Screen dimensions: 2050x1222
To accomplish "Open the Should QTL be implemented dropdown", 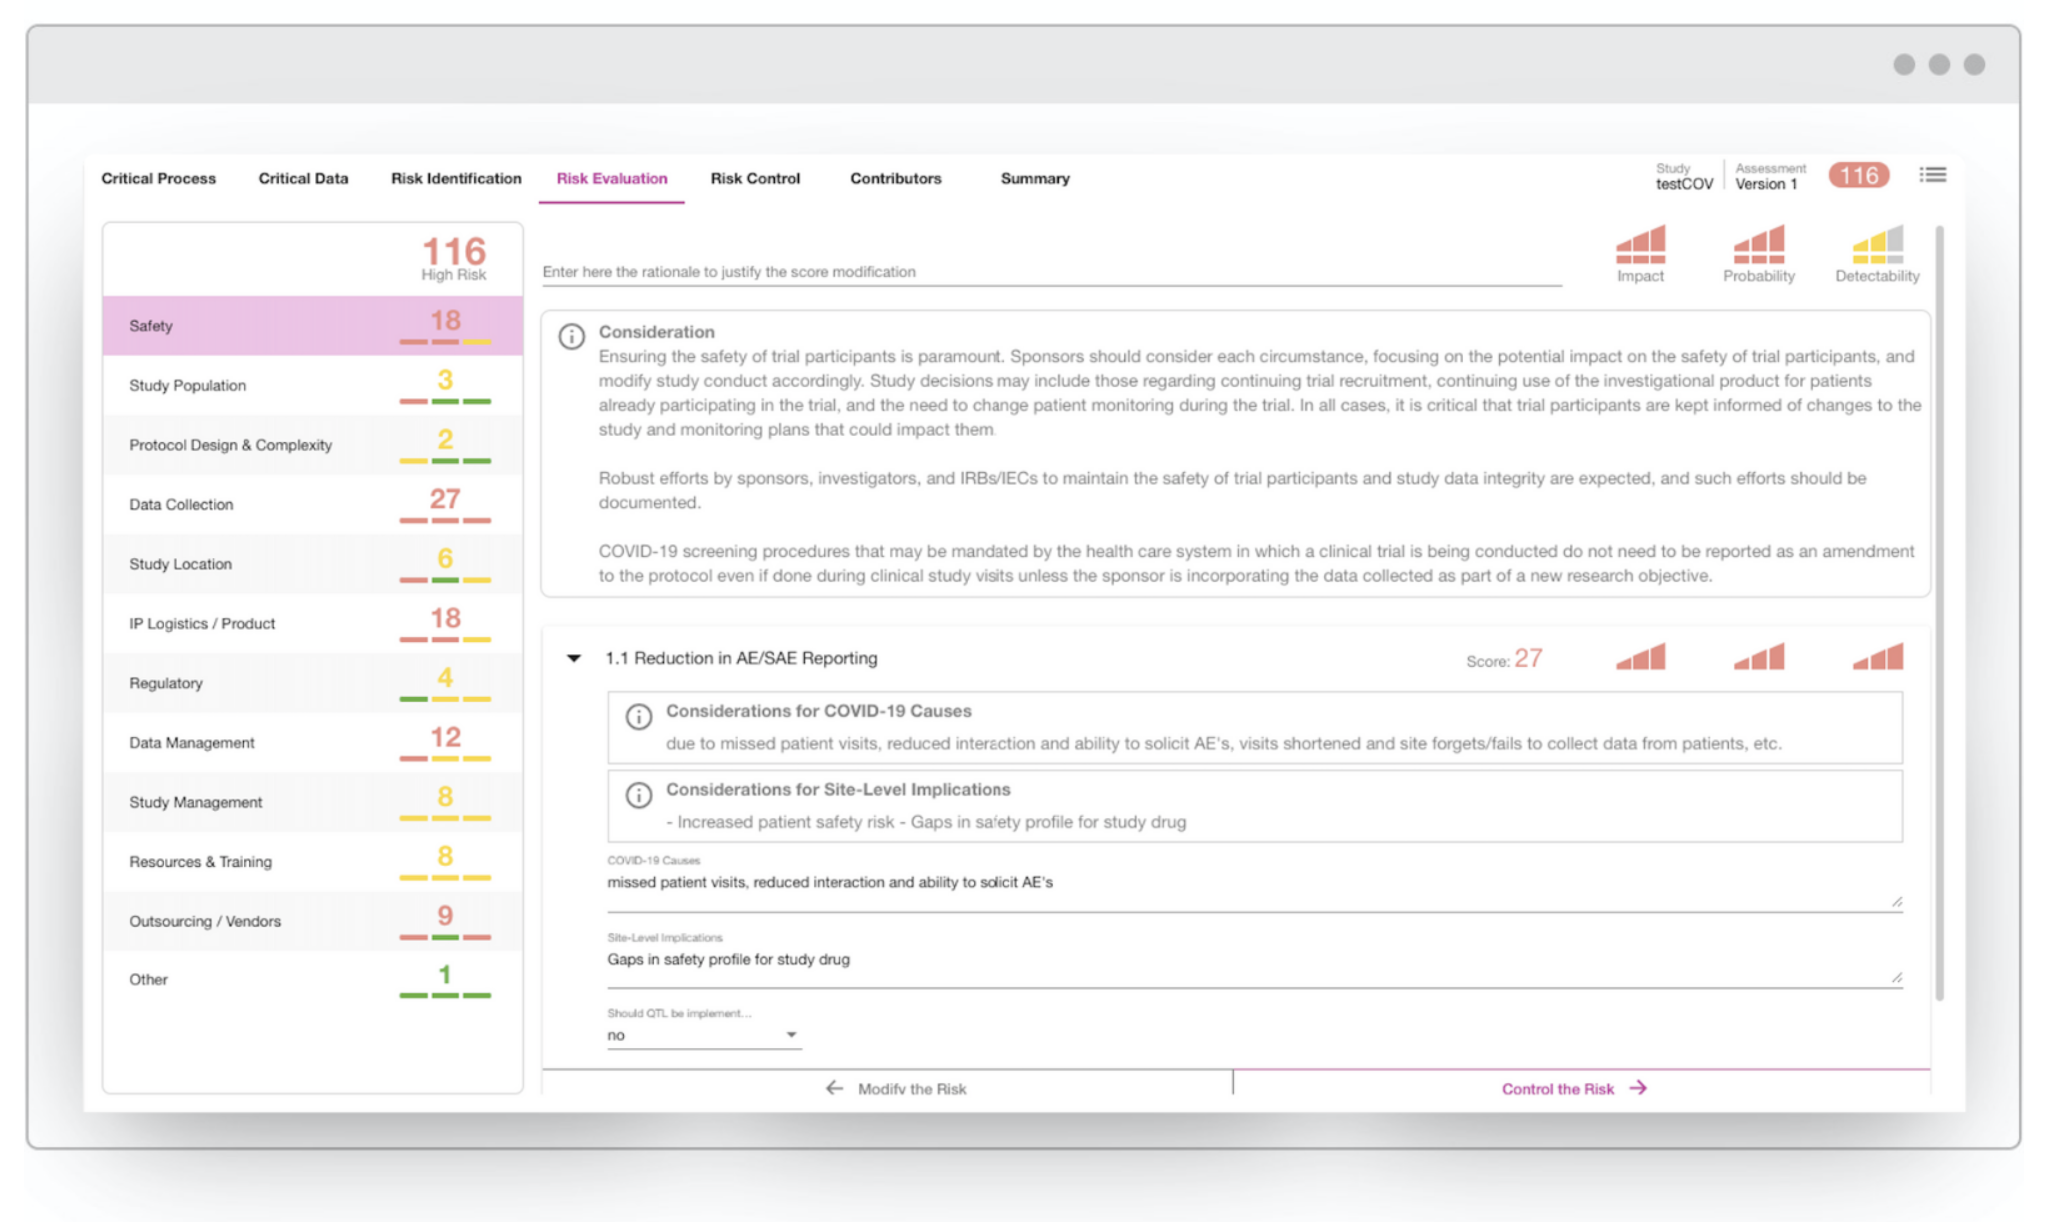I will [x=700, y=1035].
